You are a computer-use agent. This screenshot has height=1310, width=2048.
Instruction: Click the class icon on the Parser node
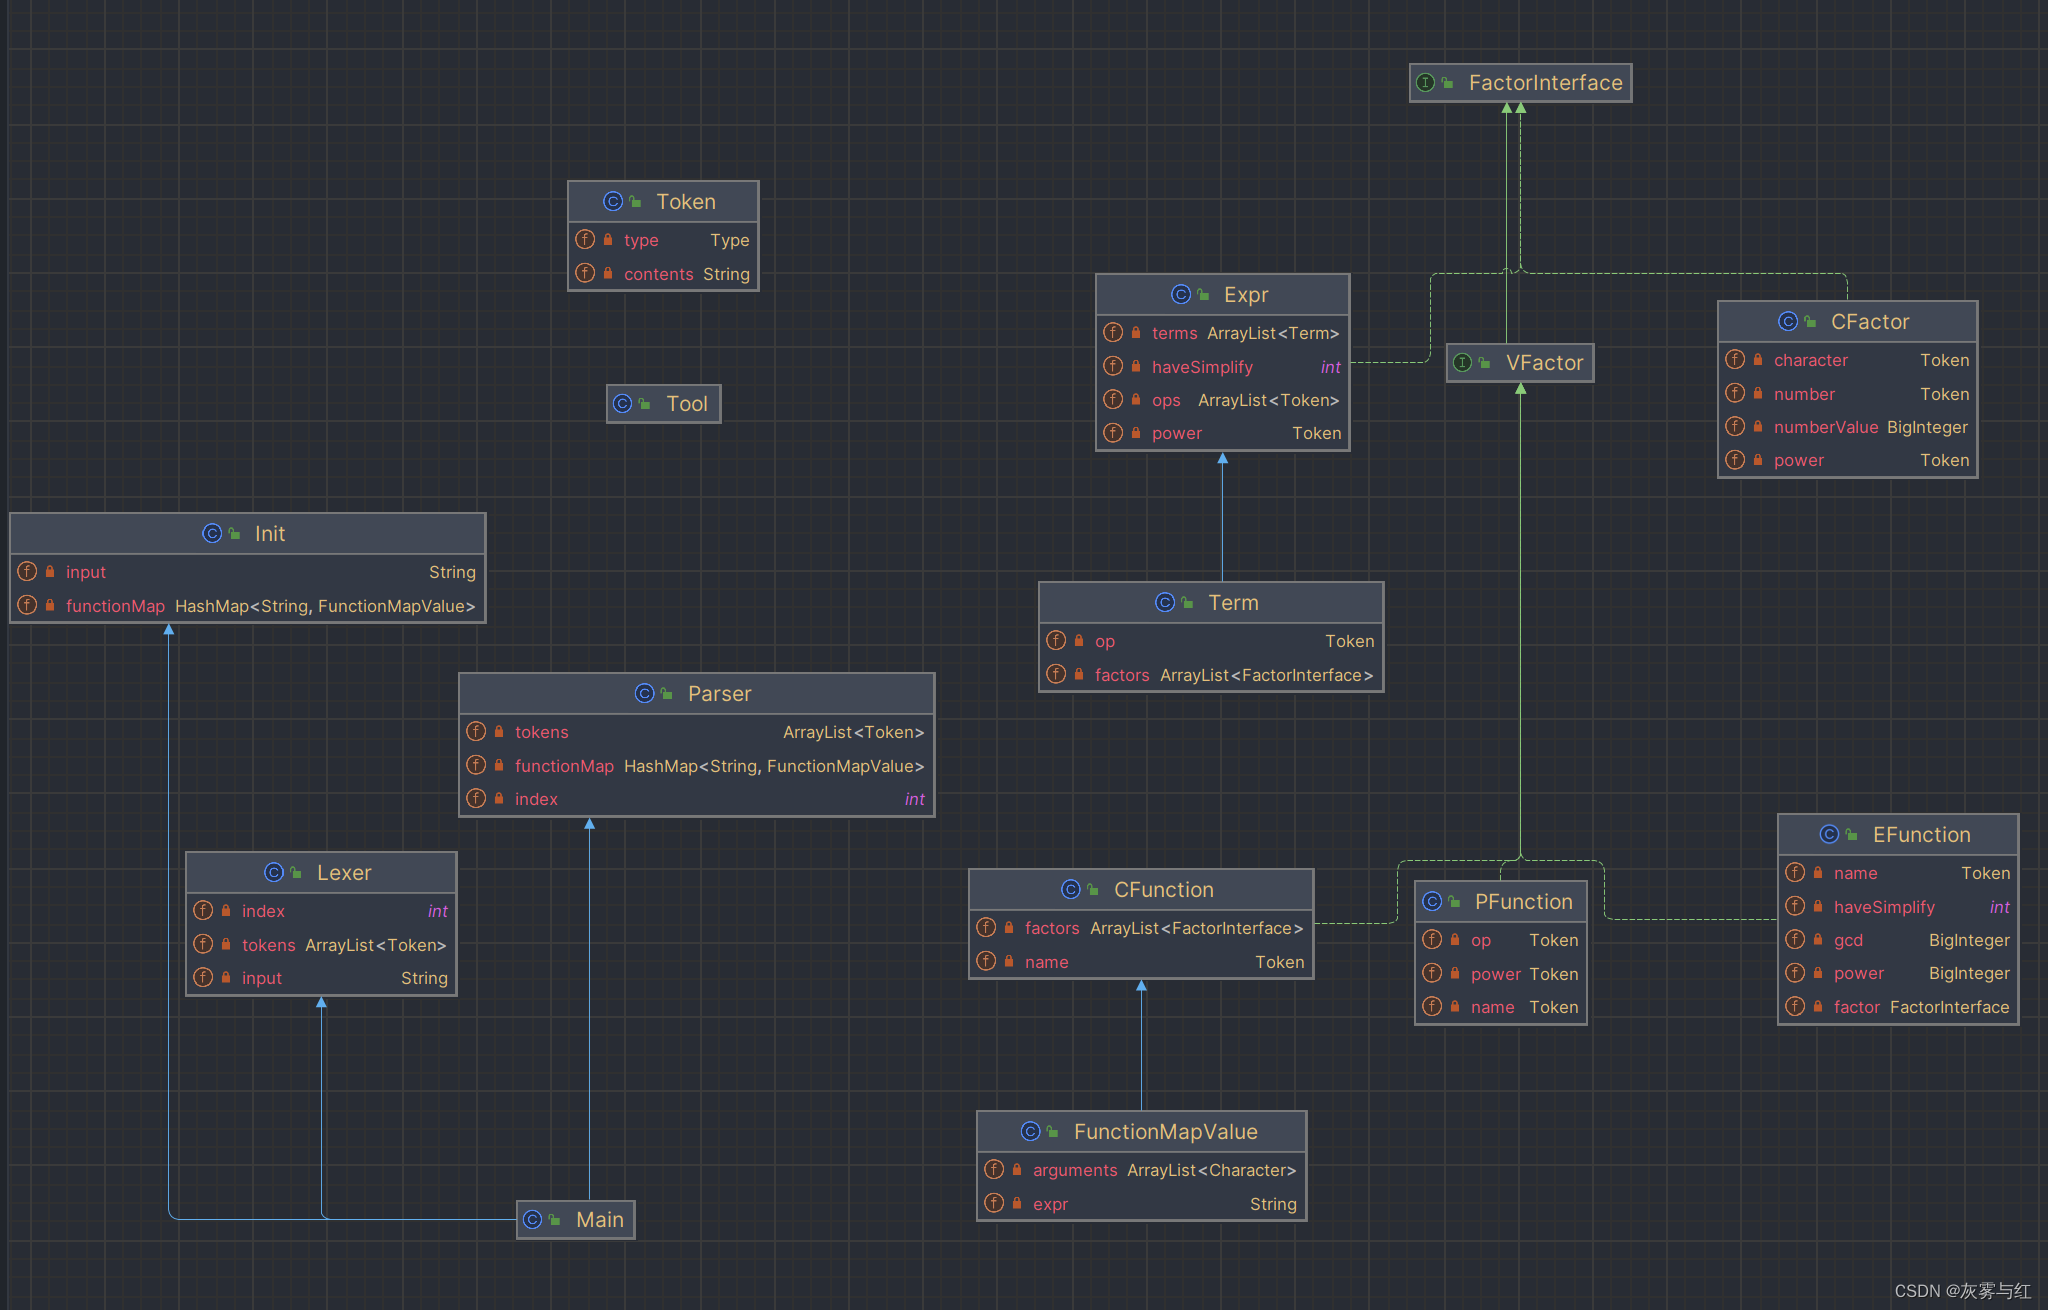pos(645,694)
